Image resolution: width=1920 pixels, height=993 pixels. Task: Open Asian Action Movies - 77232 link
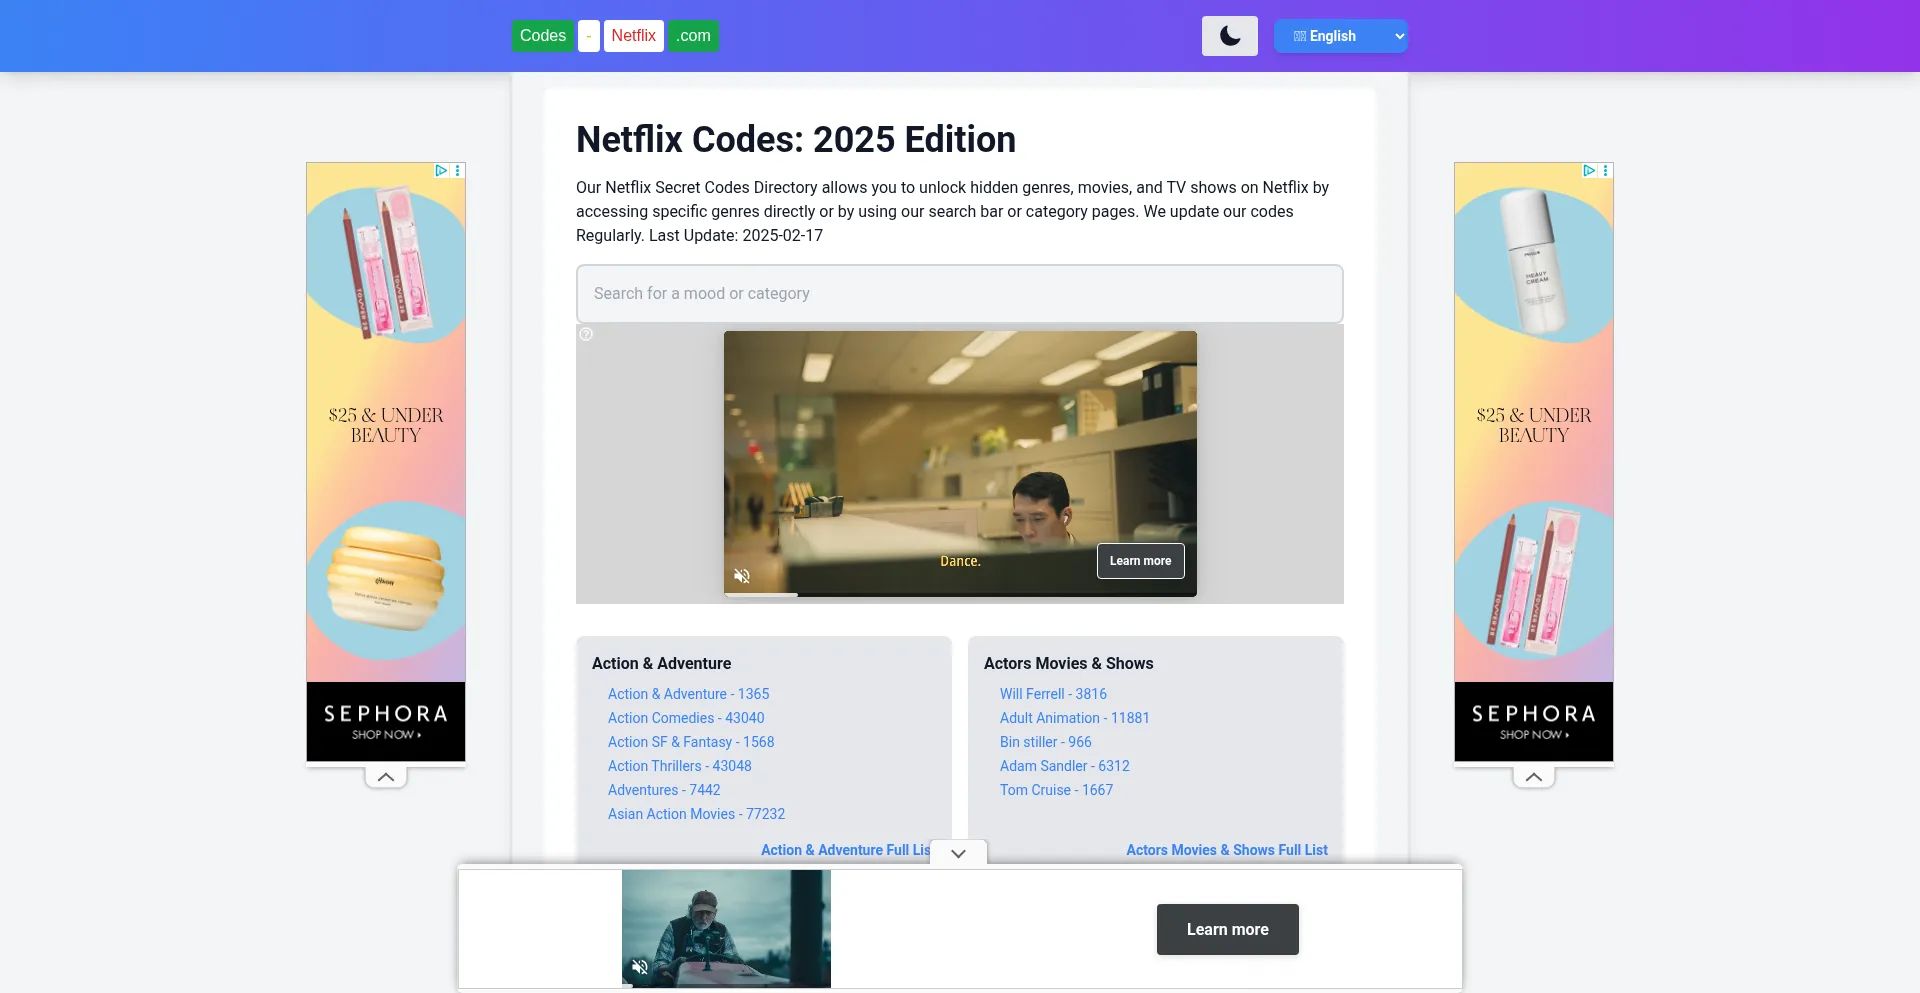696,814
